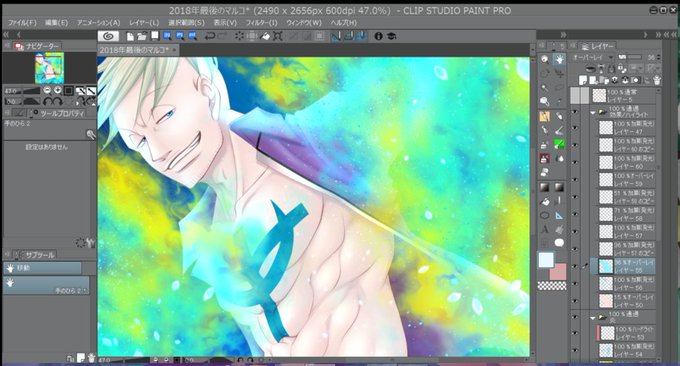
Task: Select the Pen tool icon with yellow background
Action: (545, 116)
